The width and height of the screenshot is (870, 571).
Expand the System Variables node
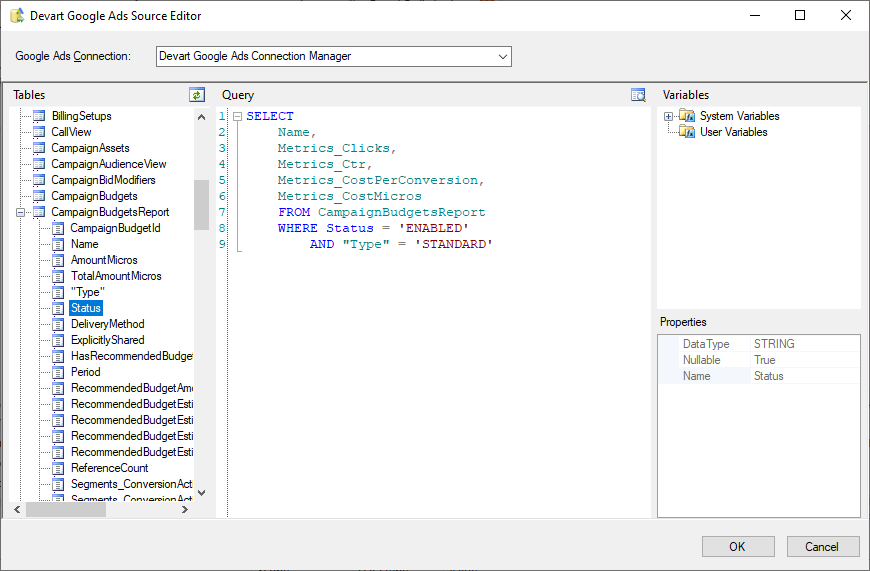[x=668, y=116]
